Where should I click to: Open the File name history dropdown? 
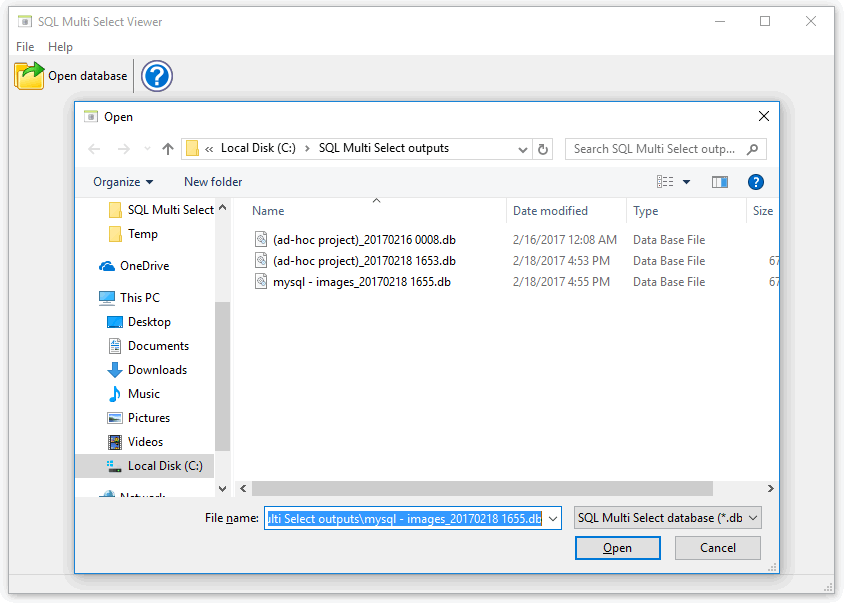pyautogui.click(x=553, y=518)
